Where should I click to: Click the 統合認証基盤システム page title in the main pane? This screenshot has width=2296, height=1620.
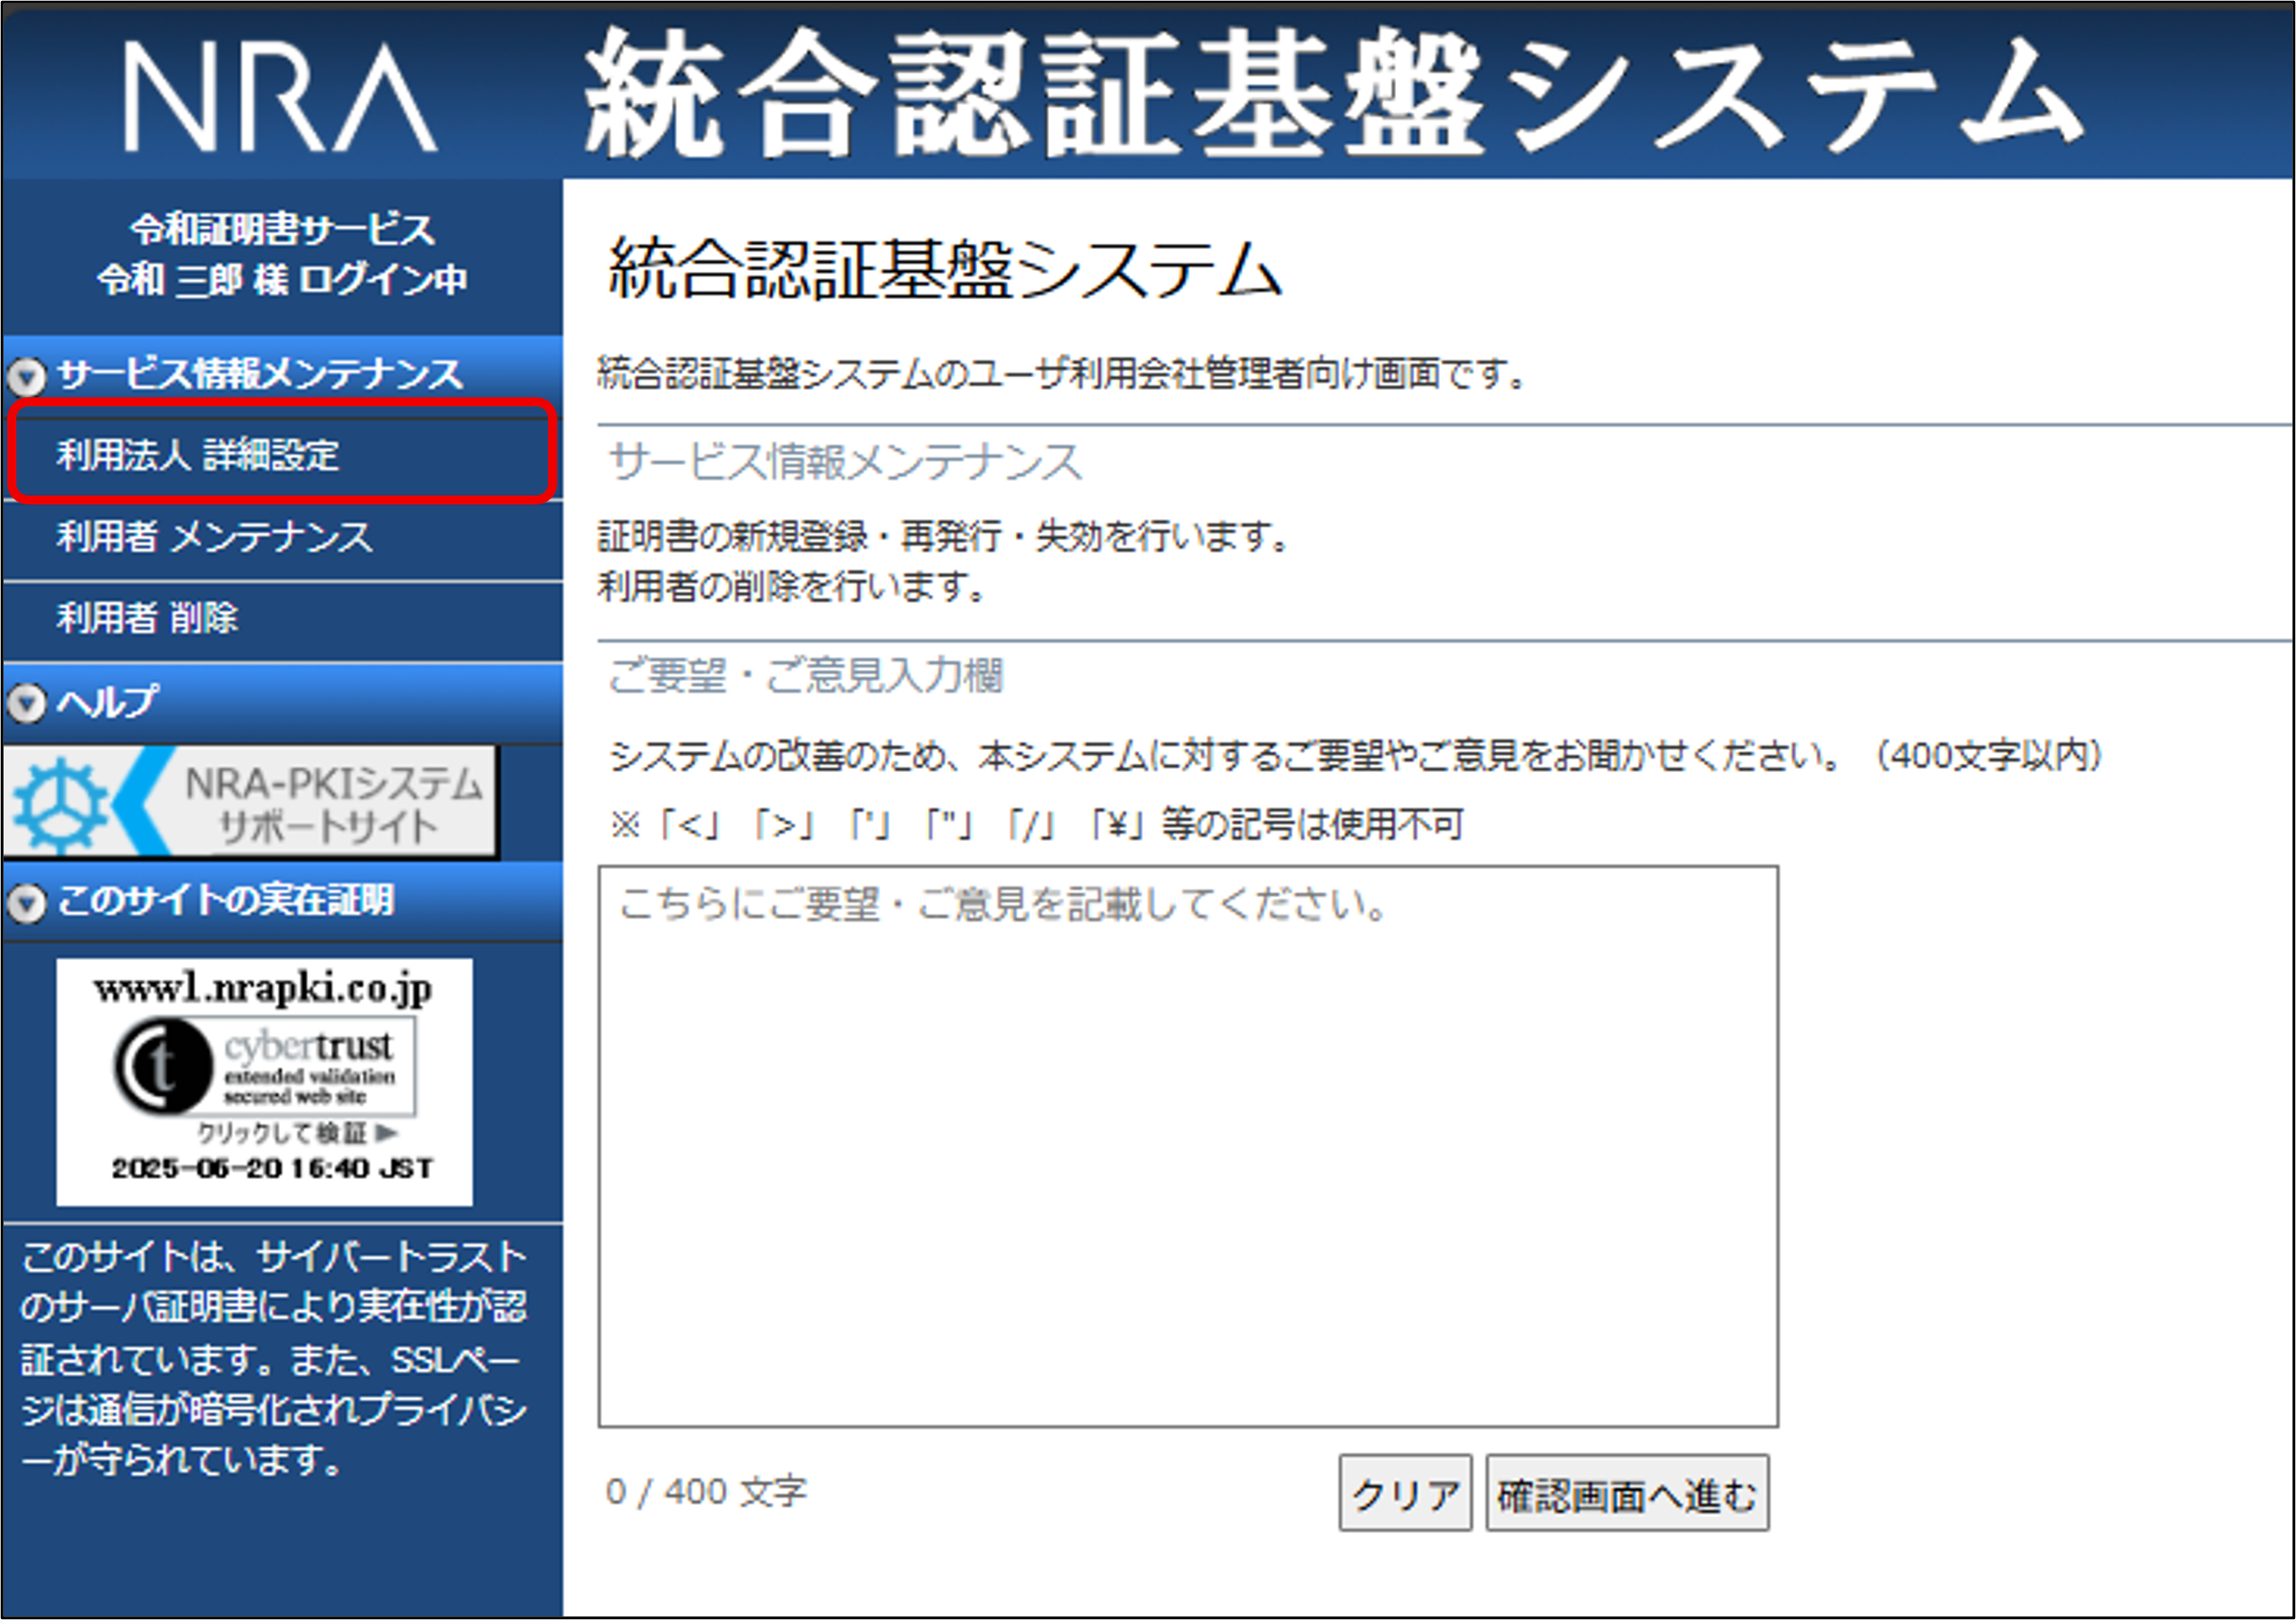945,268
